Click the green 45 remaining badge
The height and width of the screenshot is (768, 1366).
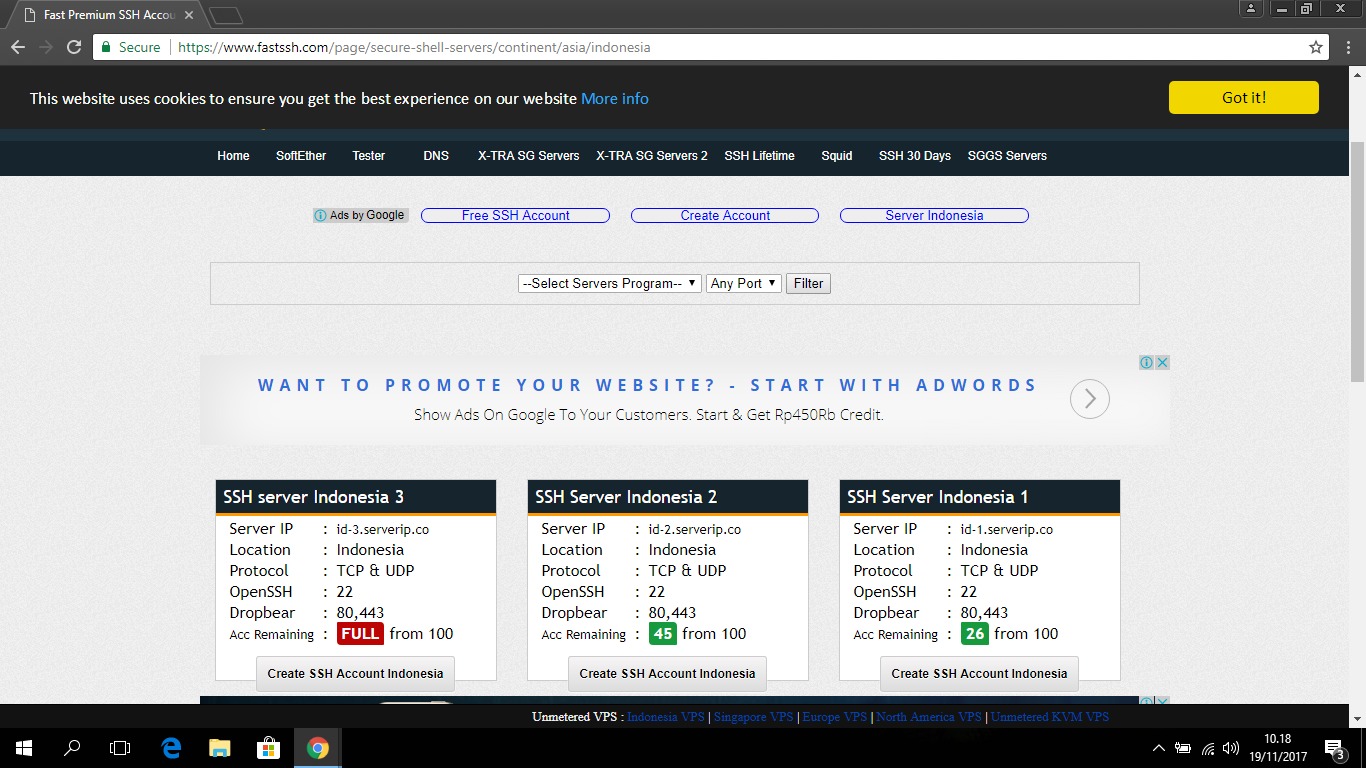[663, 634]
